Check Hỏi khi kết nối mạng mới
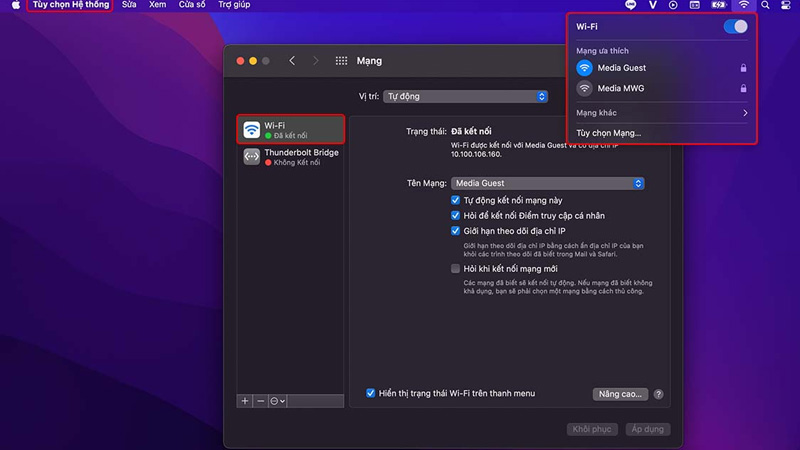800x450 pixels. pos(455,268)
